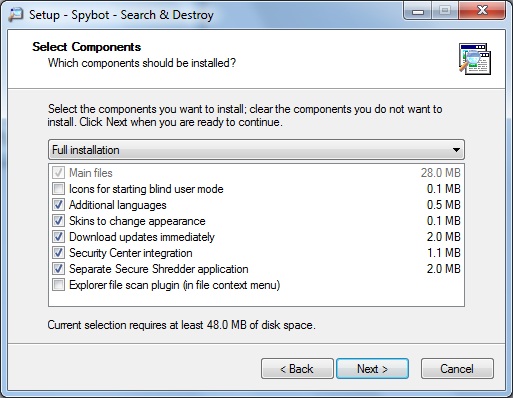Click the Spybot setup title bar icon
This screenshot has height=398, width=513.
[16, 15]
